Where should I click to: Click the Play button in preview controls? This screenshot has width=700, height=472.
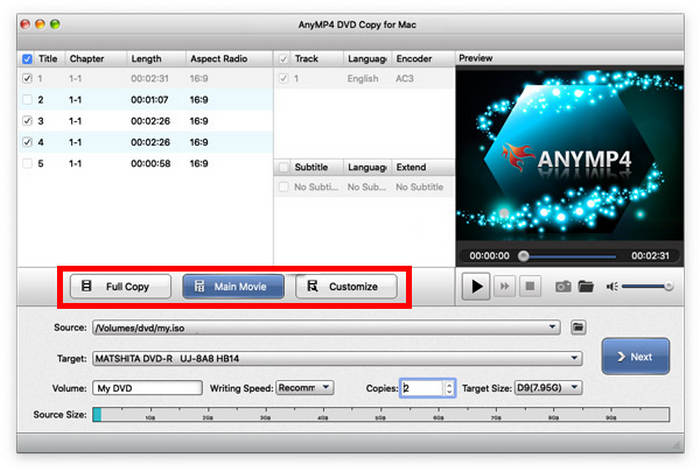[476, 286]
